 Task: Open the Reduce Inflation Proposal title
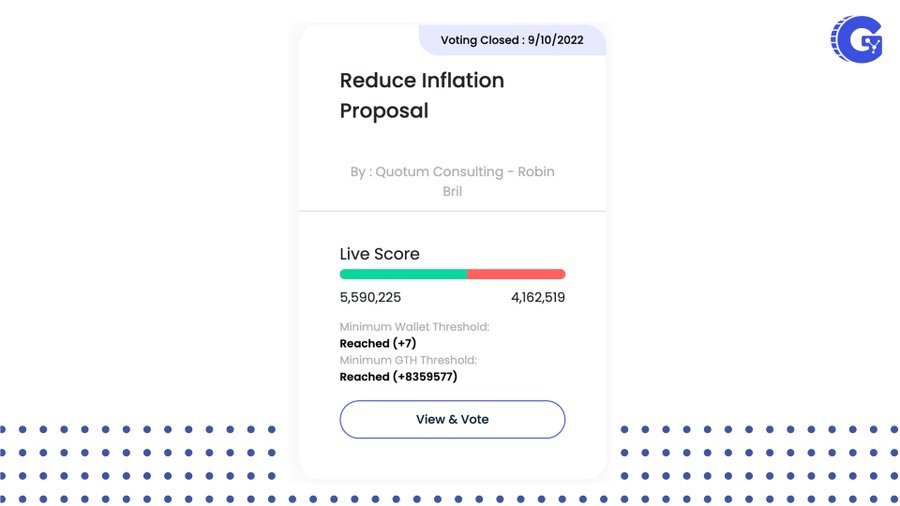click(421, 95)
